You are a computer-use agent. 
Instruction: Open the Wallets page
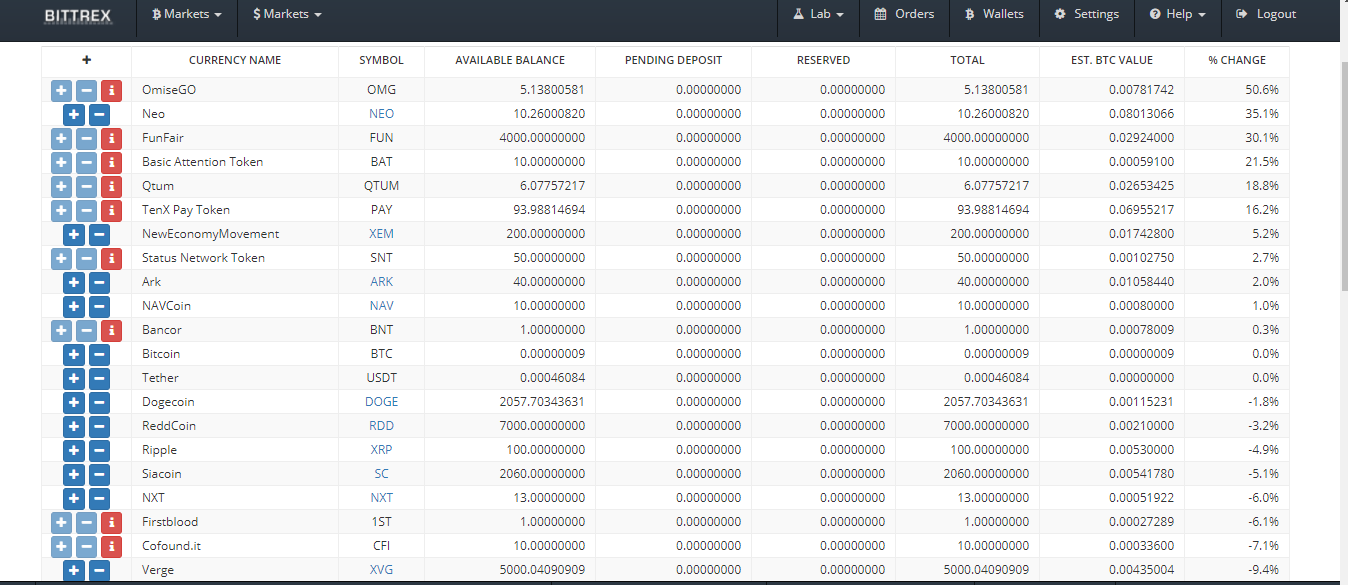[x=994, y=15]
